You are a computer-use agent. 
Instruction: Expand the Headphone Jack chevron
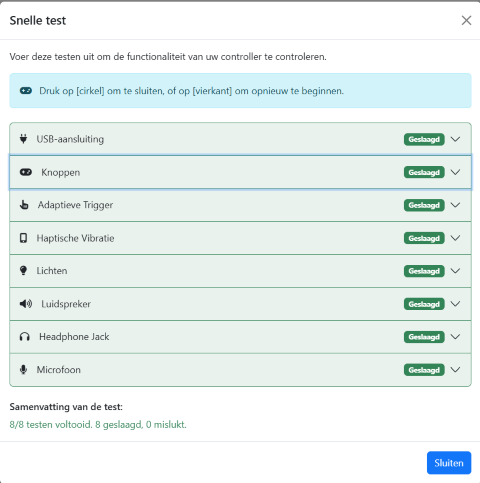[455, 337]
